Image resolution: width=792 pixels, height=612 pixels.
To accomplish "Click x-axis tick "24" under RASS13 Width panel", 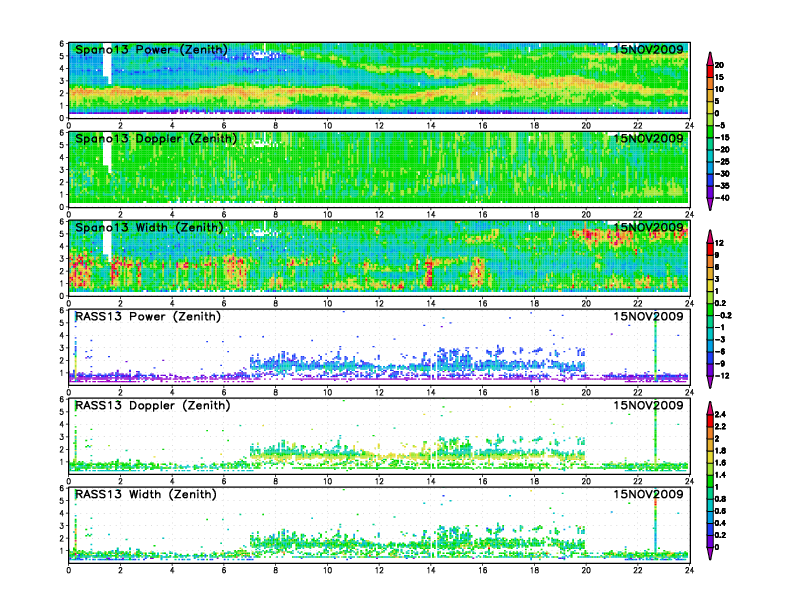I will coord(689,570).
